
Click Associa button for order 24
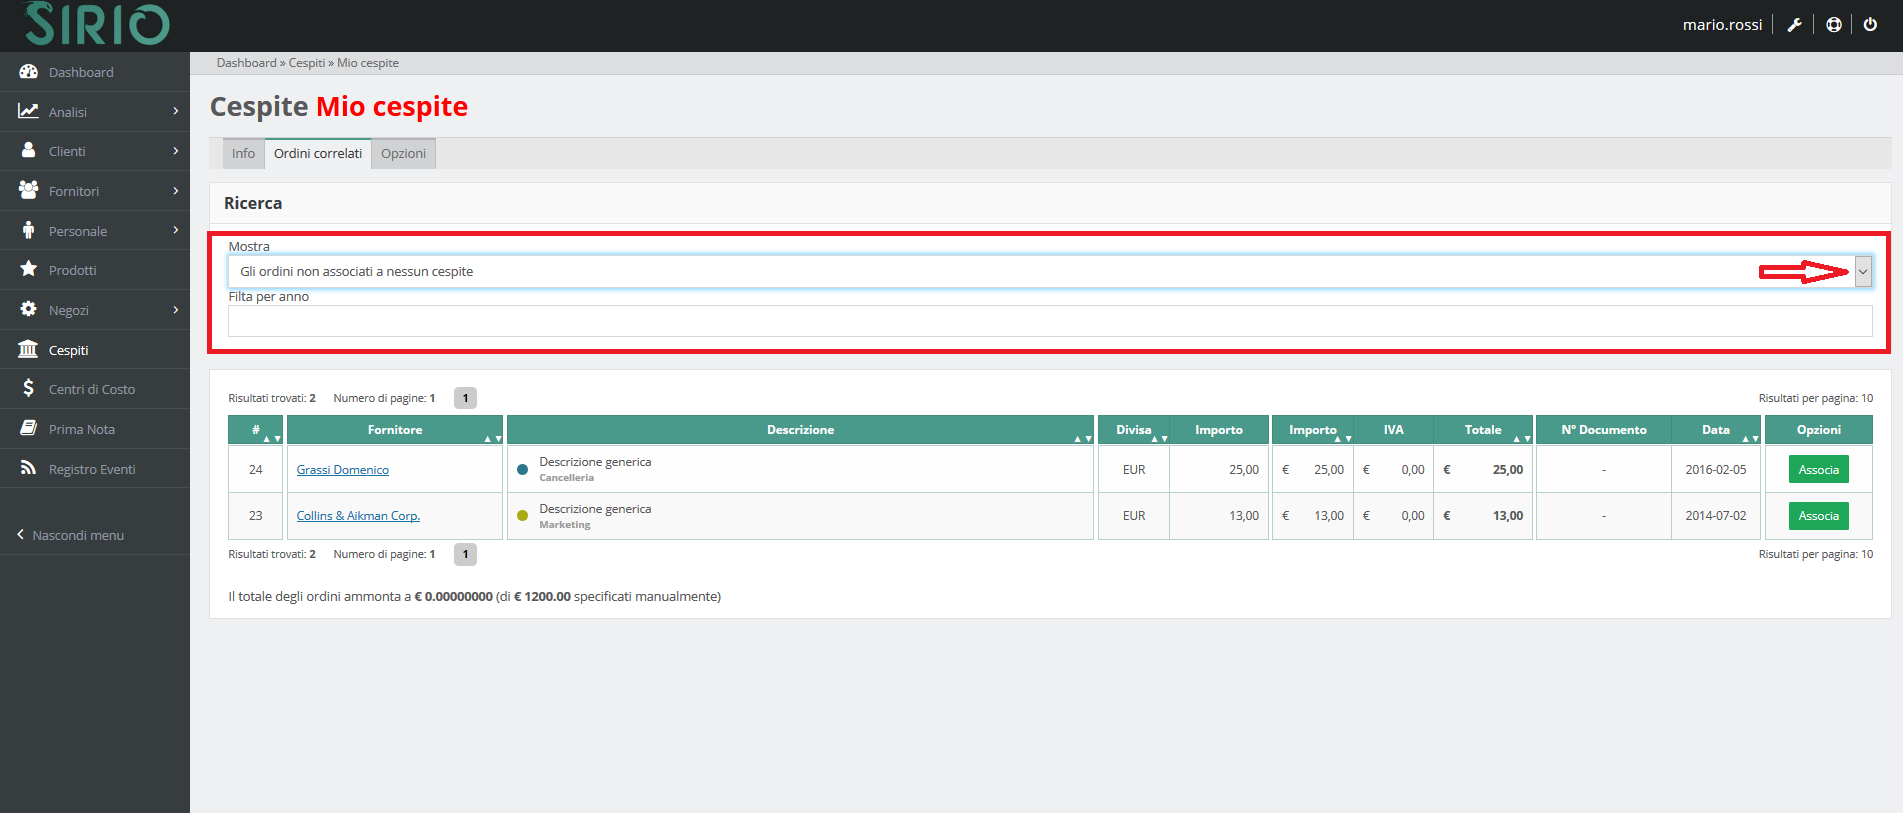point(1818,470)
